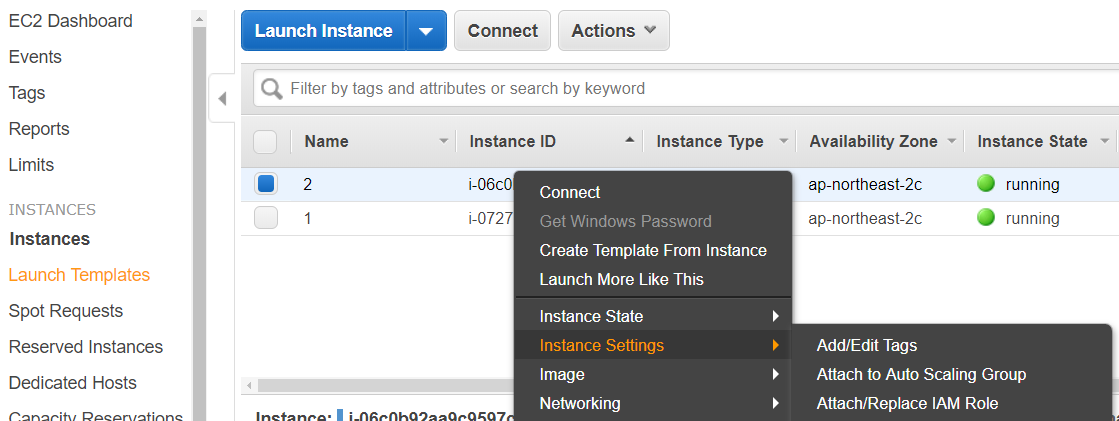Expand the Image submenu
Image resolution: width=1119 pixels, height=421 pixels.
653,374
